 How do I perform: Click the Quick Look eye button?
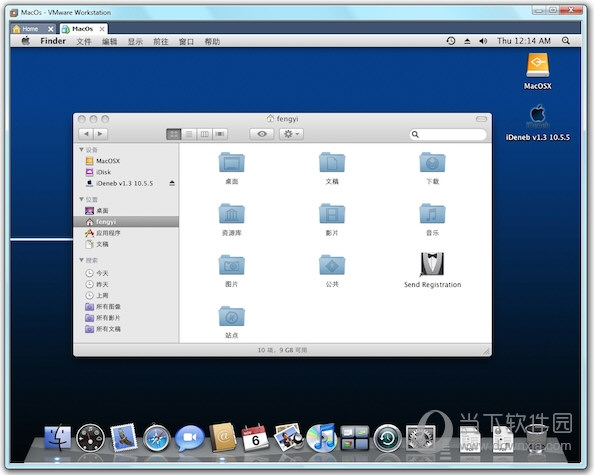(262, 134)
